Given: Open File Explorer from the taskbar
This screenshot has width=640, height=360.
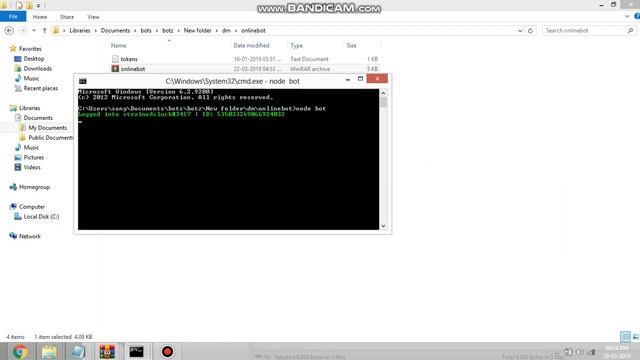Looking at the screenshot, I should (49, 351).
